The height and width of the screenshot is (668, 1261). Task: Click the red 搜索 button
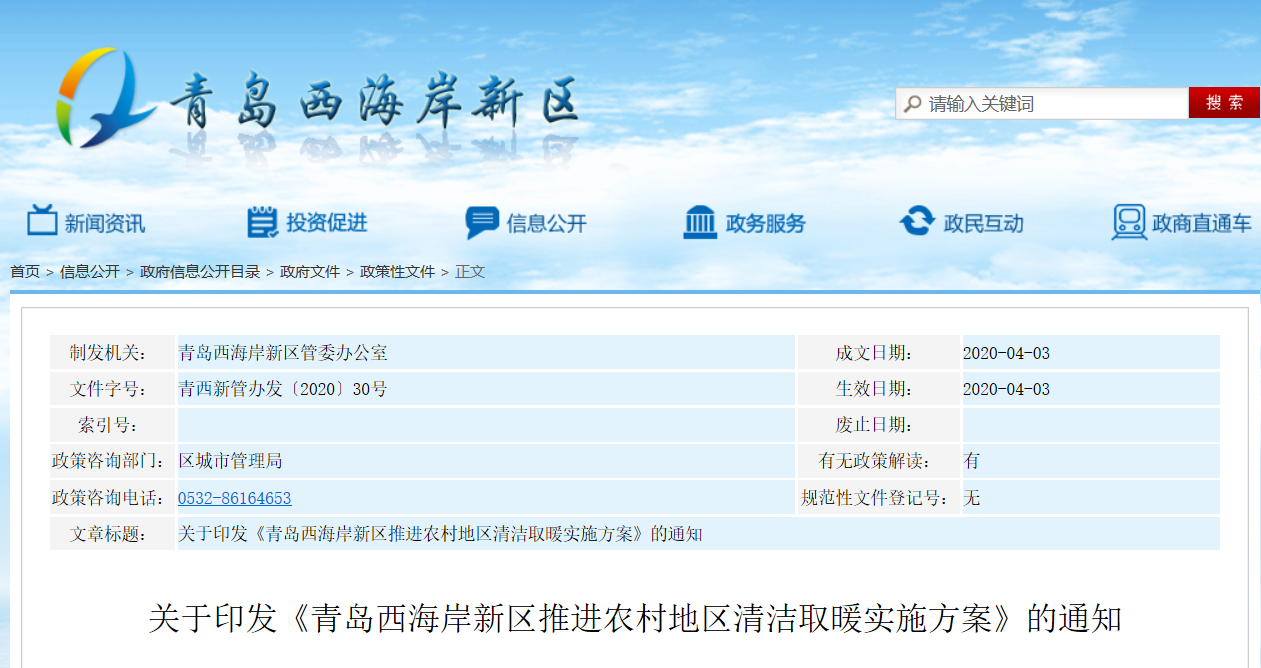(x=1224, y=103)
